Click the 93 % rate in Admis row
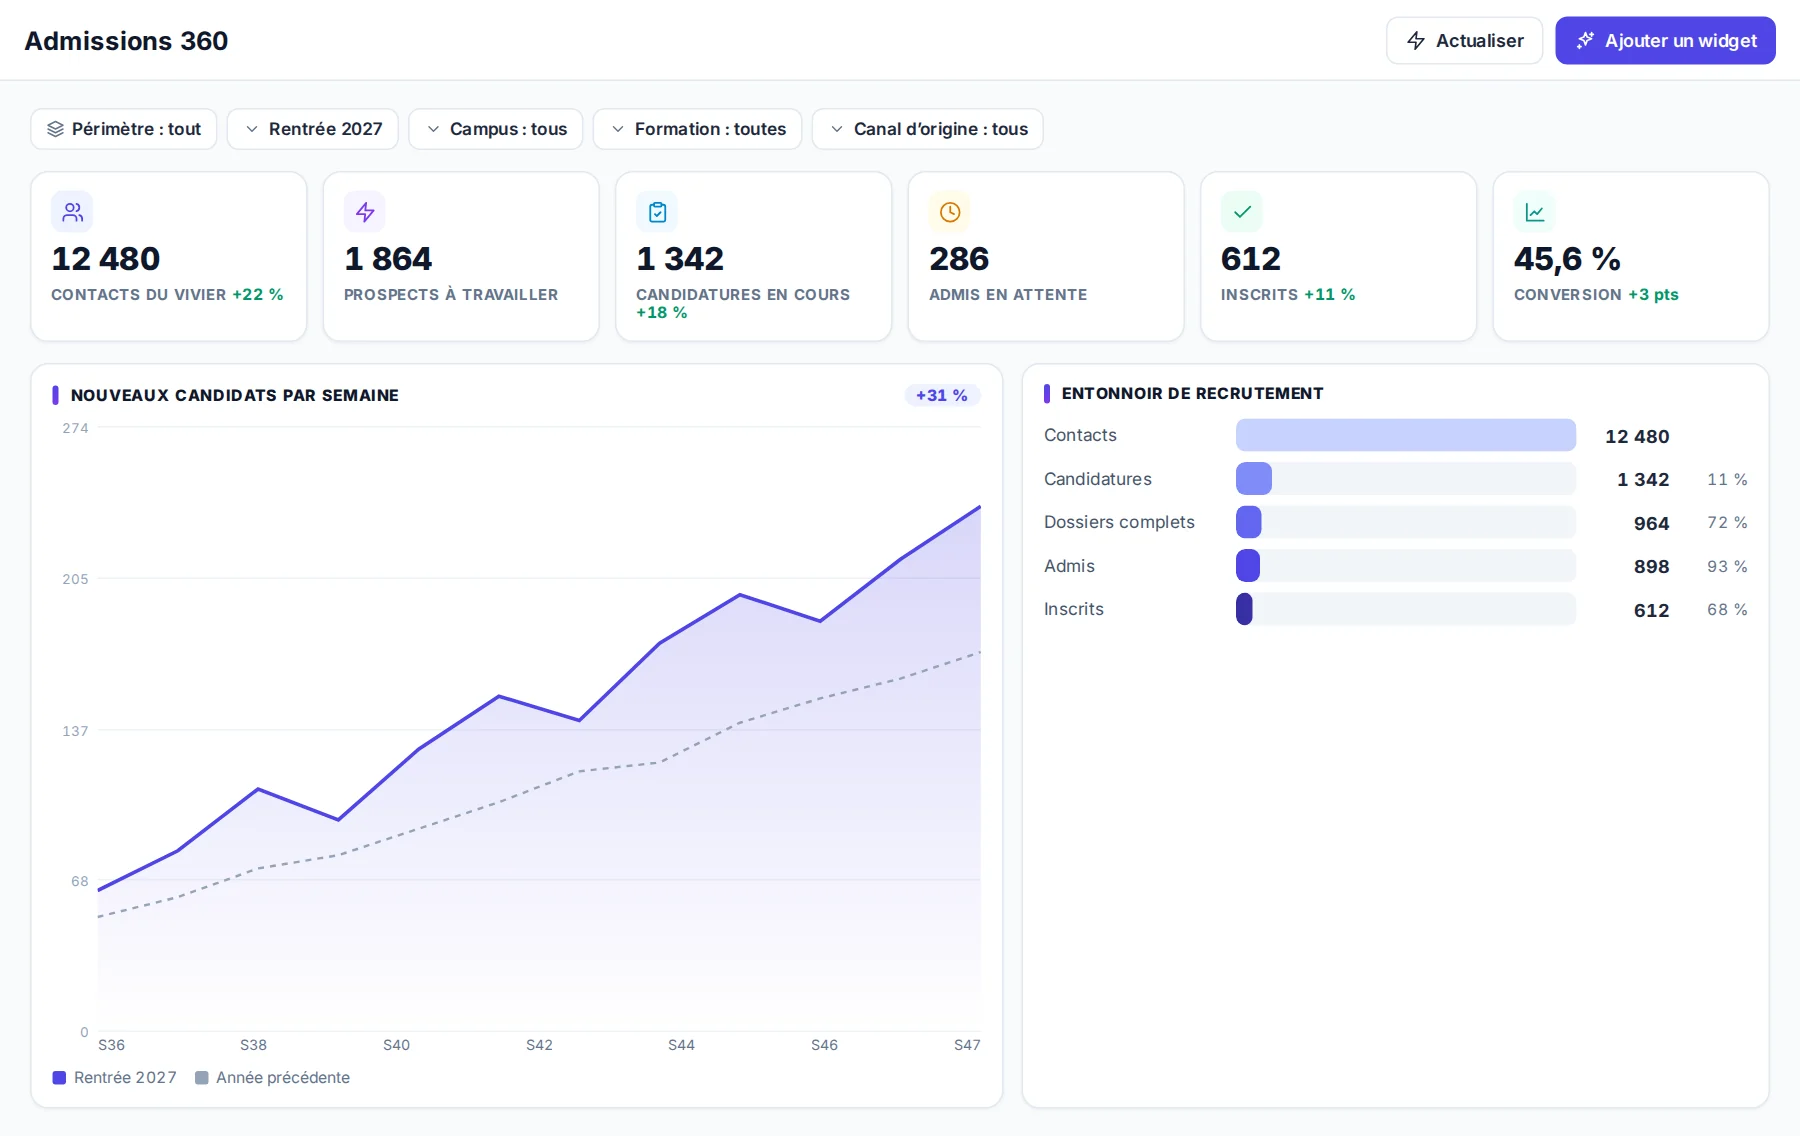Viewport: 1800px width, 1136px height. [x=1727, y=567]
